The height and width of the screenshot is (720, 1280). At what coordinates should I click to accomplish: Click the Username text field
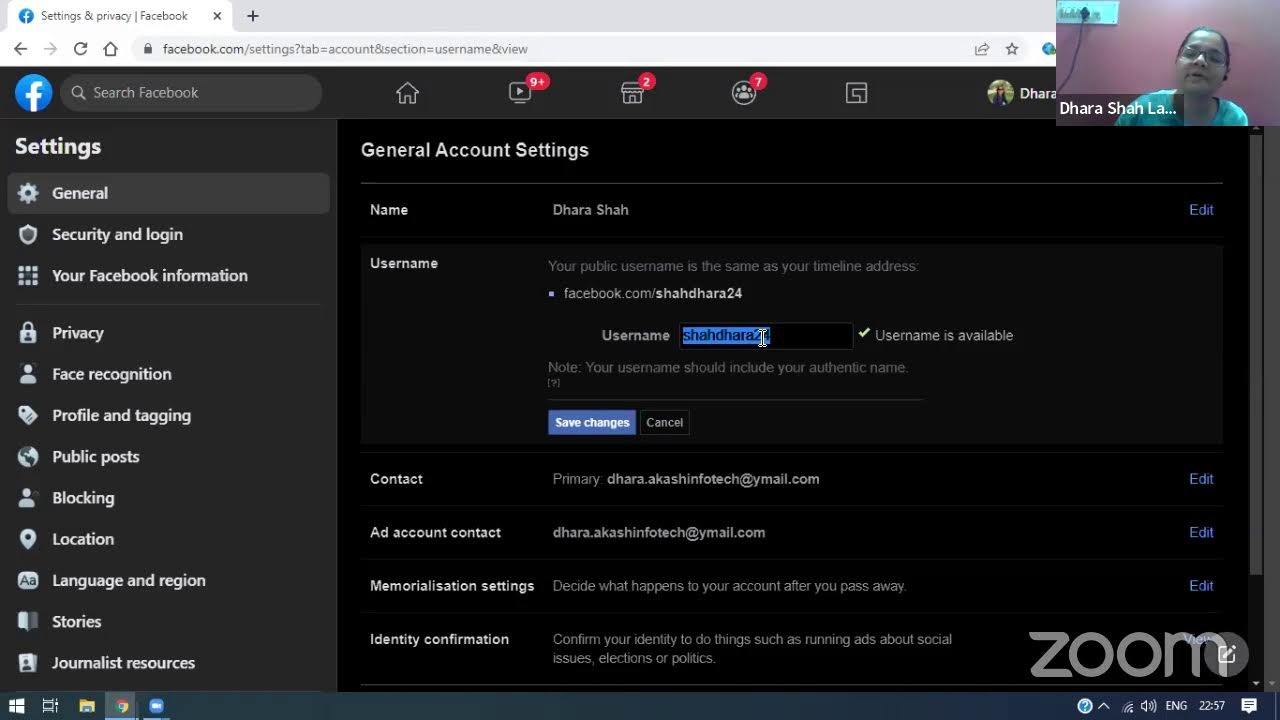[766, 335]
